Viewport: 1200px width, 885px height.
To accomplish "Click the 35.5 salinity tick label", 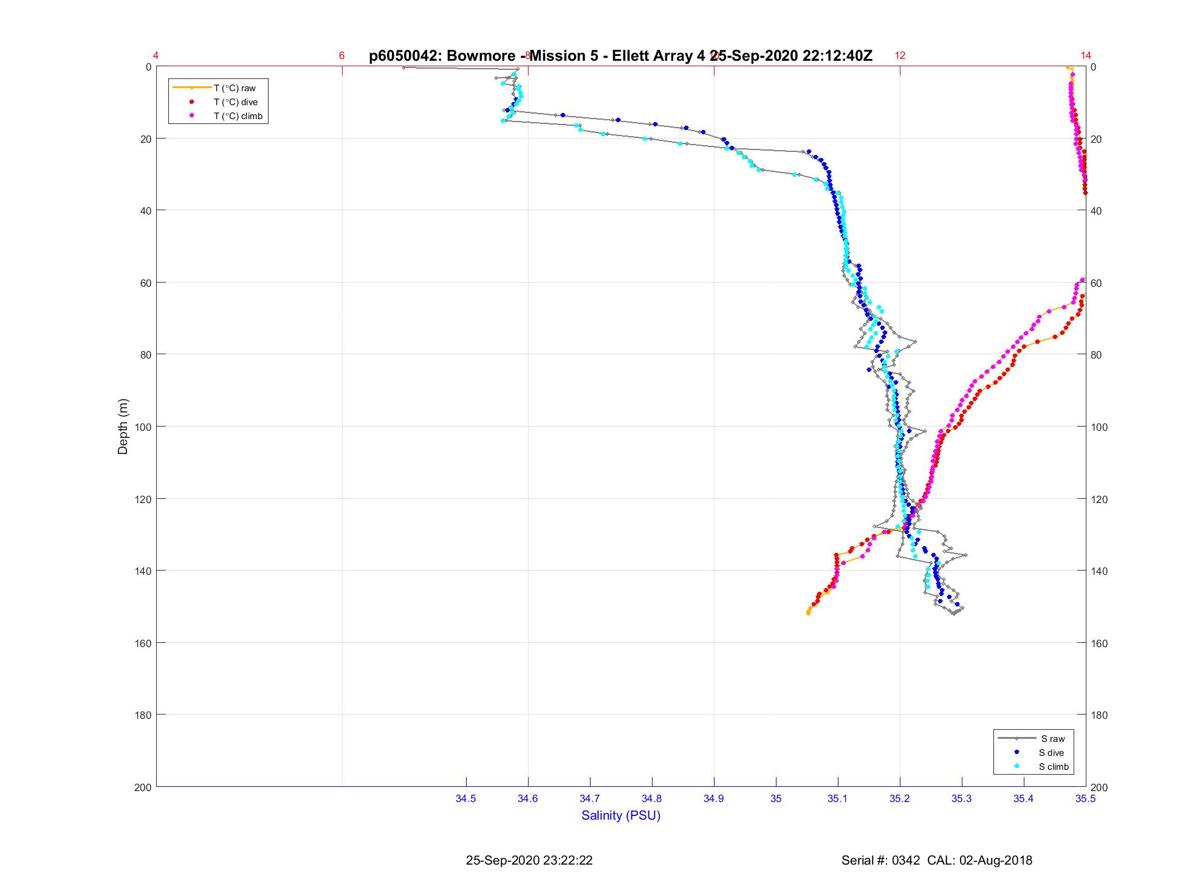I will pyautogui.click(x=1086, y=799).
